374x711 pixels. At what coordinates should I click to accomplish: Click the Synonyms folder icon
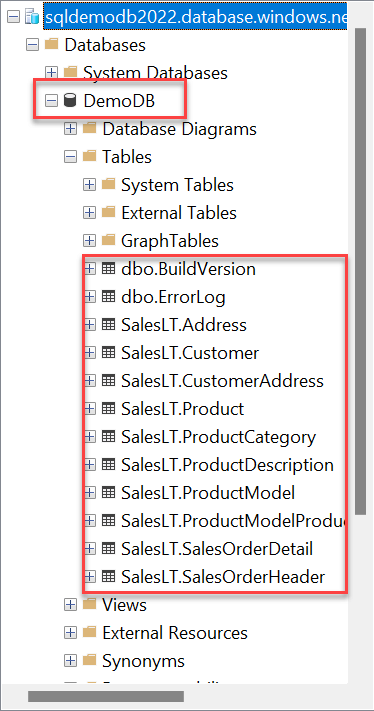[89, 660]
